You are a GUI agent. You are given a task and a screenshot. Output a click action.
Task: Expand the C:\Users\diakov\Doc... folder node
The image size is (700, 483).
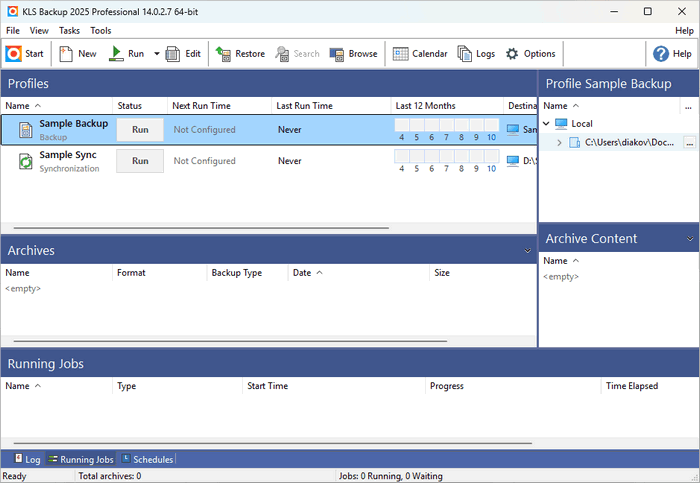[x=559, y=142]
